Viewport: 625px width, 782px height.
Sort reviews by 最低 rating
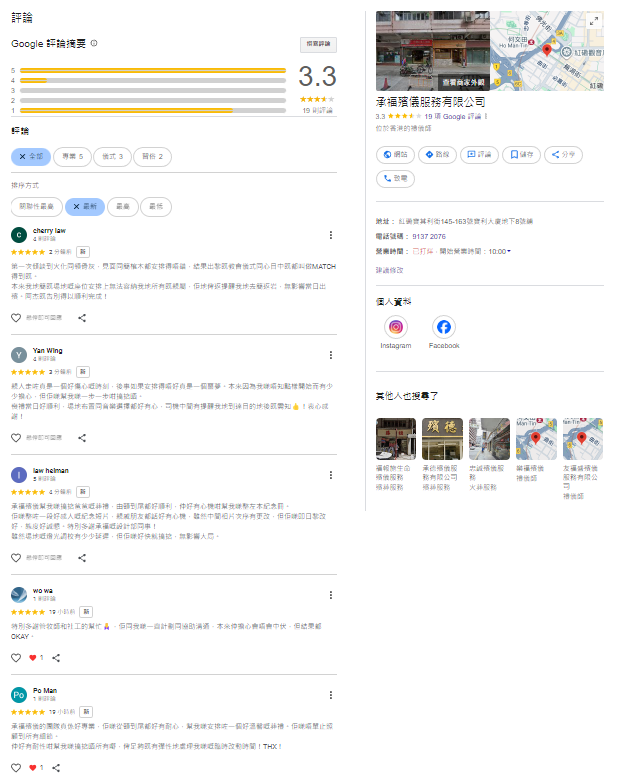156,206
